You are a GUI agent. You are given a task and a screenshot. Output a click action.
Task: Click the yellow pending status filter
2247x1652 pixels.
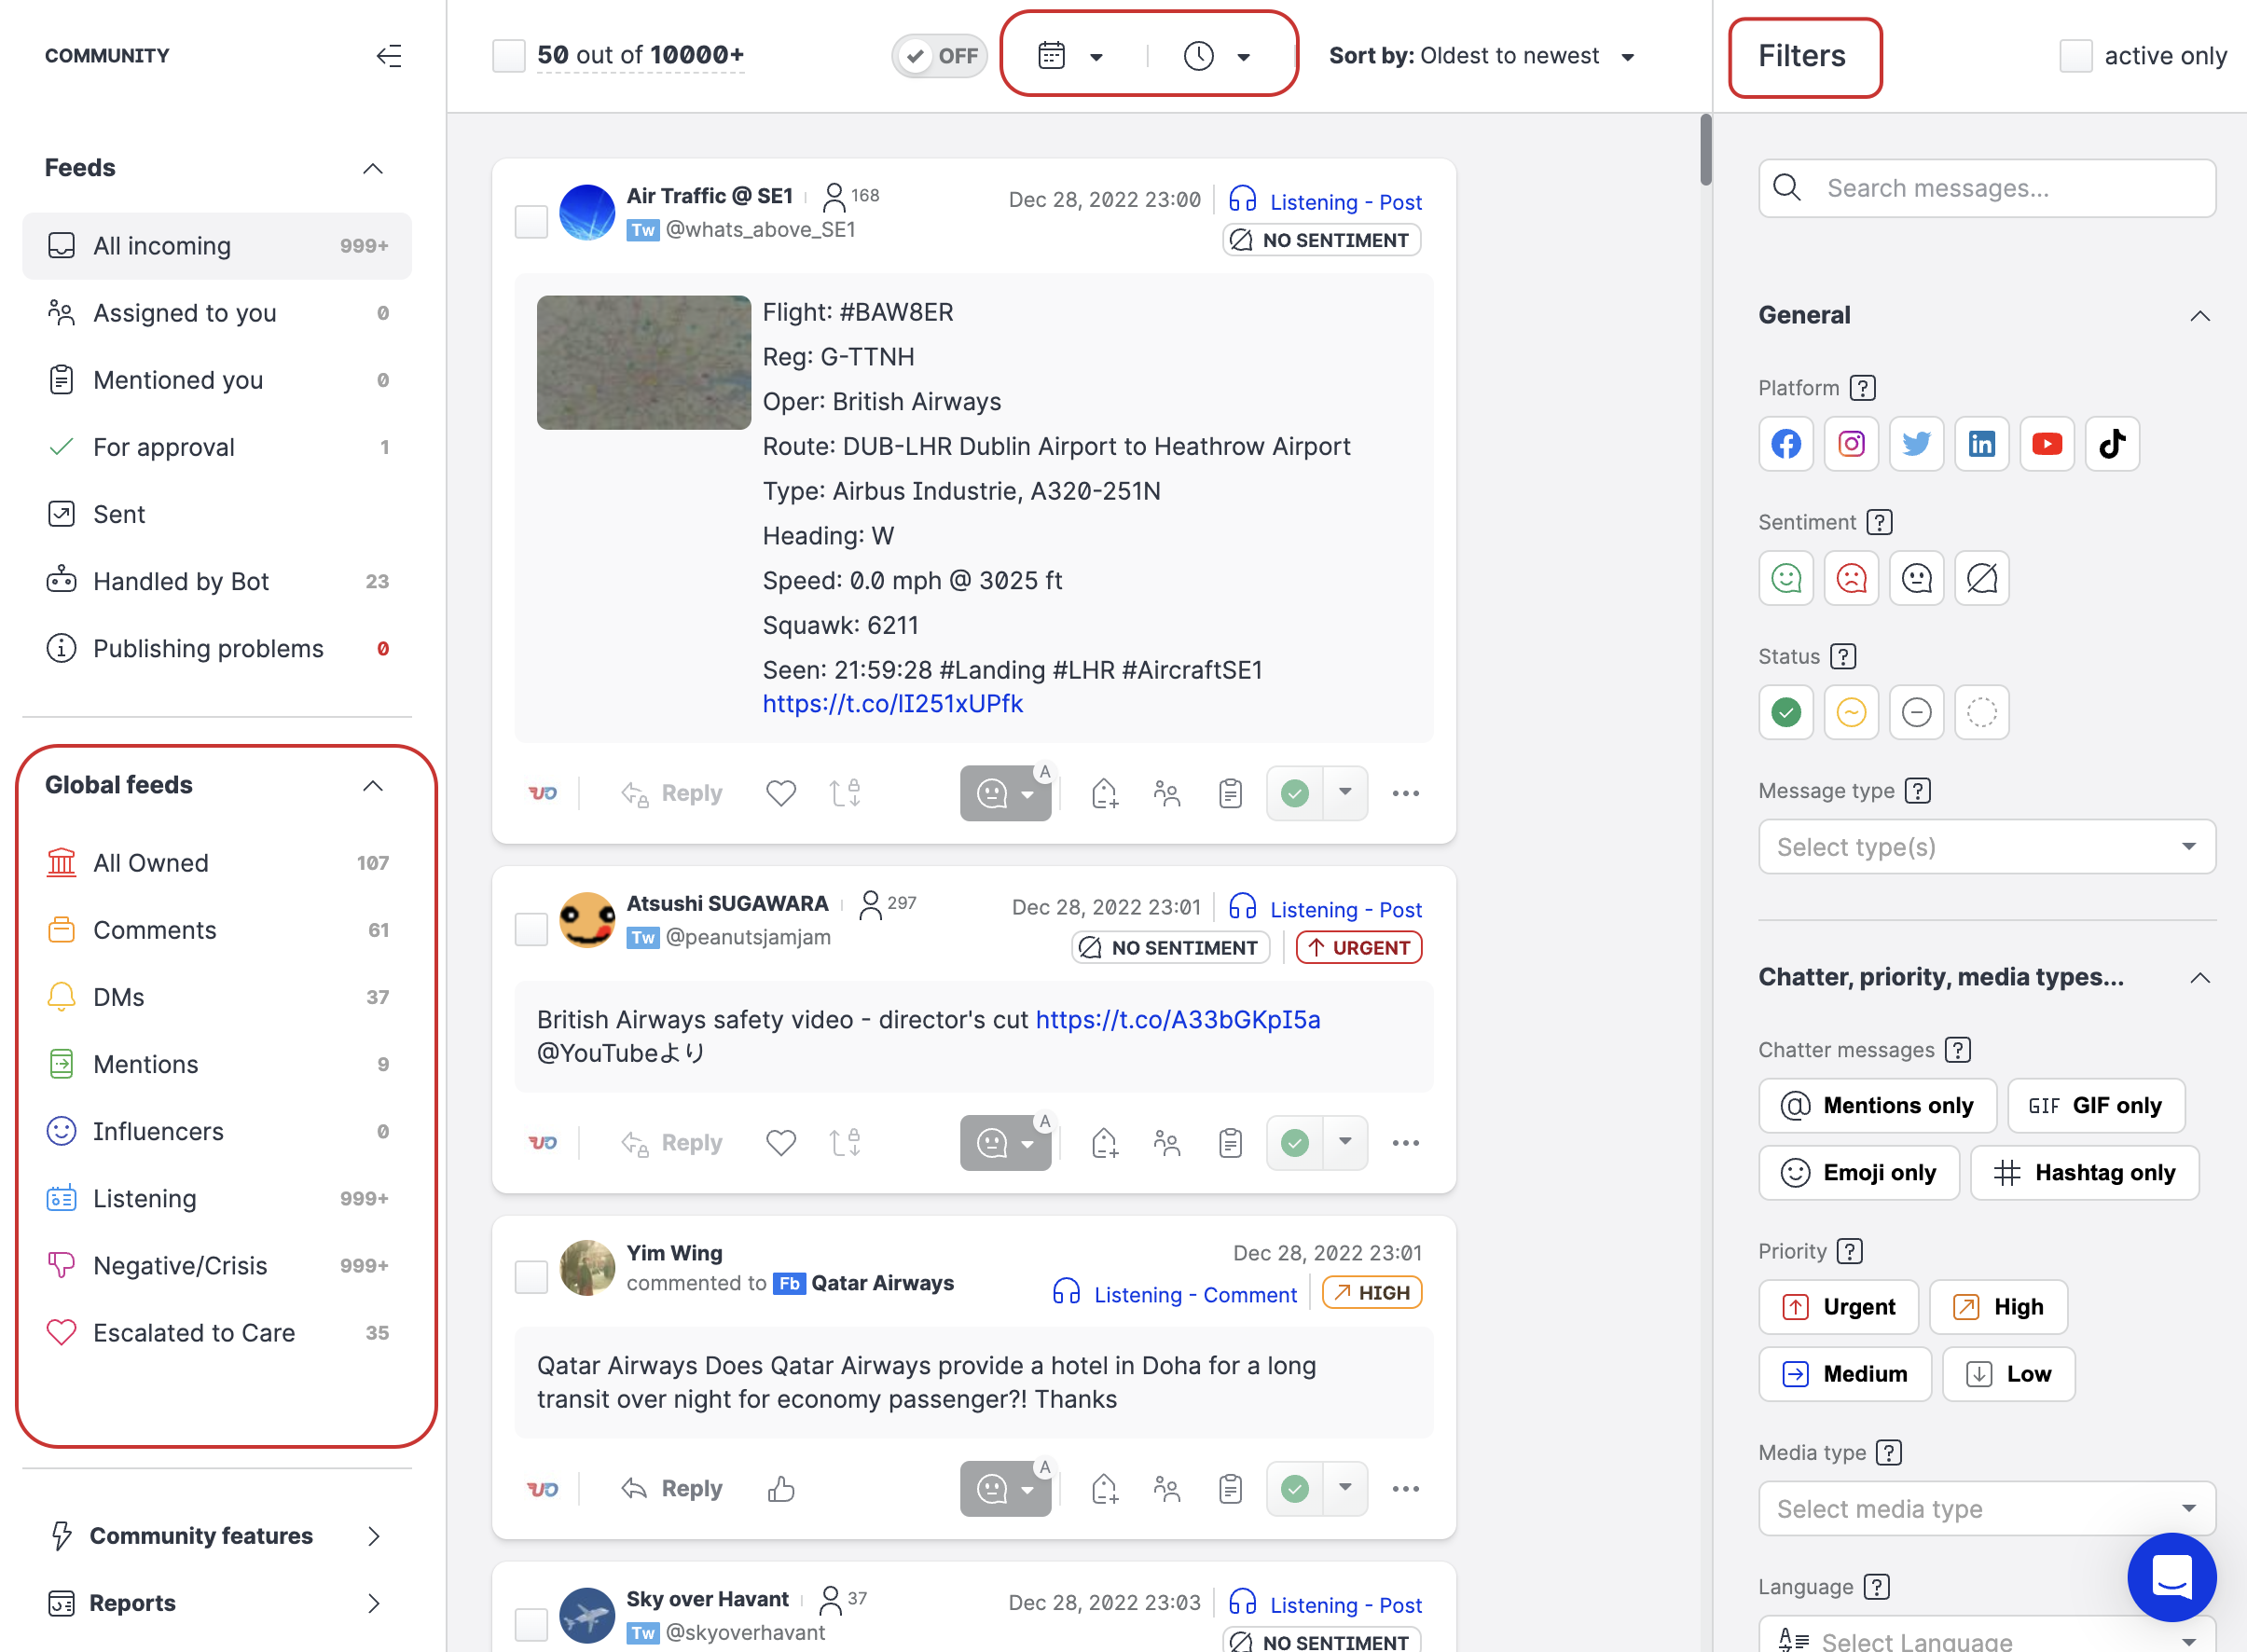coord(1851,712)
